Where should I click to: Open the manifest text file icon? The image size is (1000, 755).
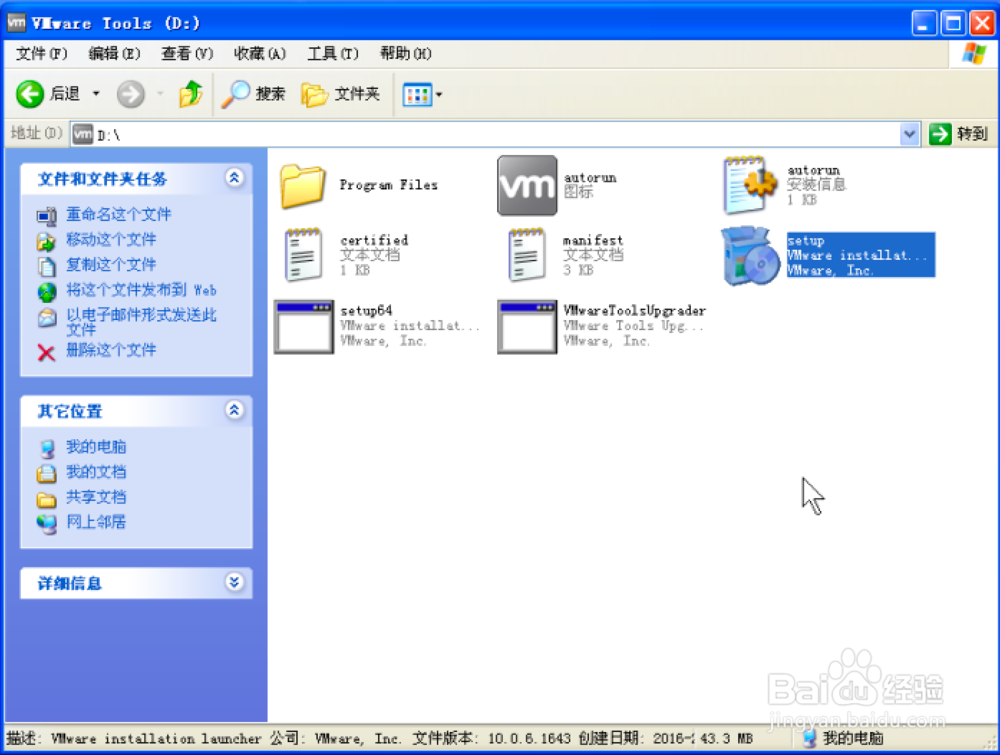point(527,253)
